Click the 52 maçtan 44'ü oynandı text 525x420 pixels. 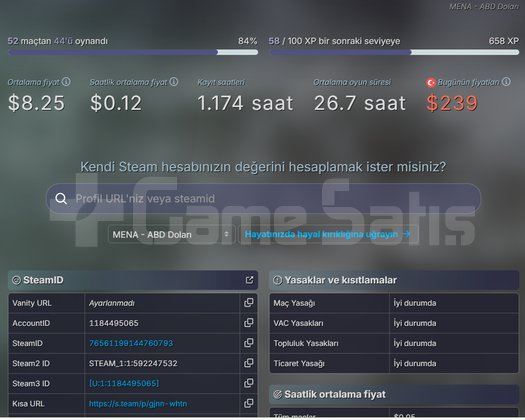58,41
